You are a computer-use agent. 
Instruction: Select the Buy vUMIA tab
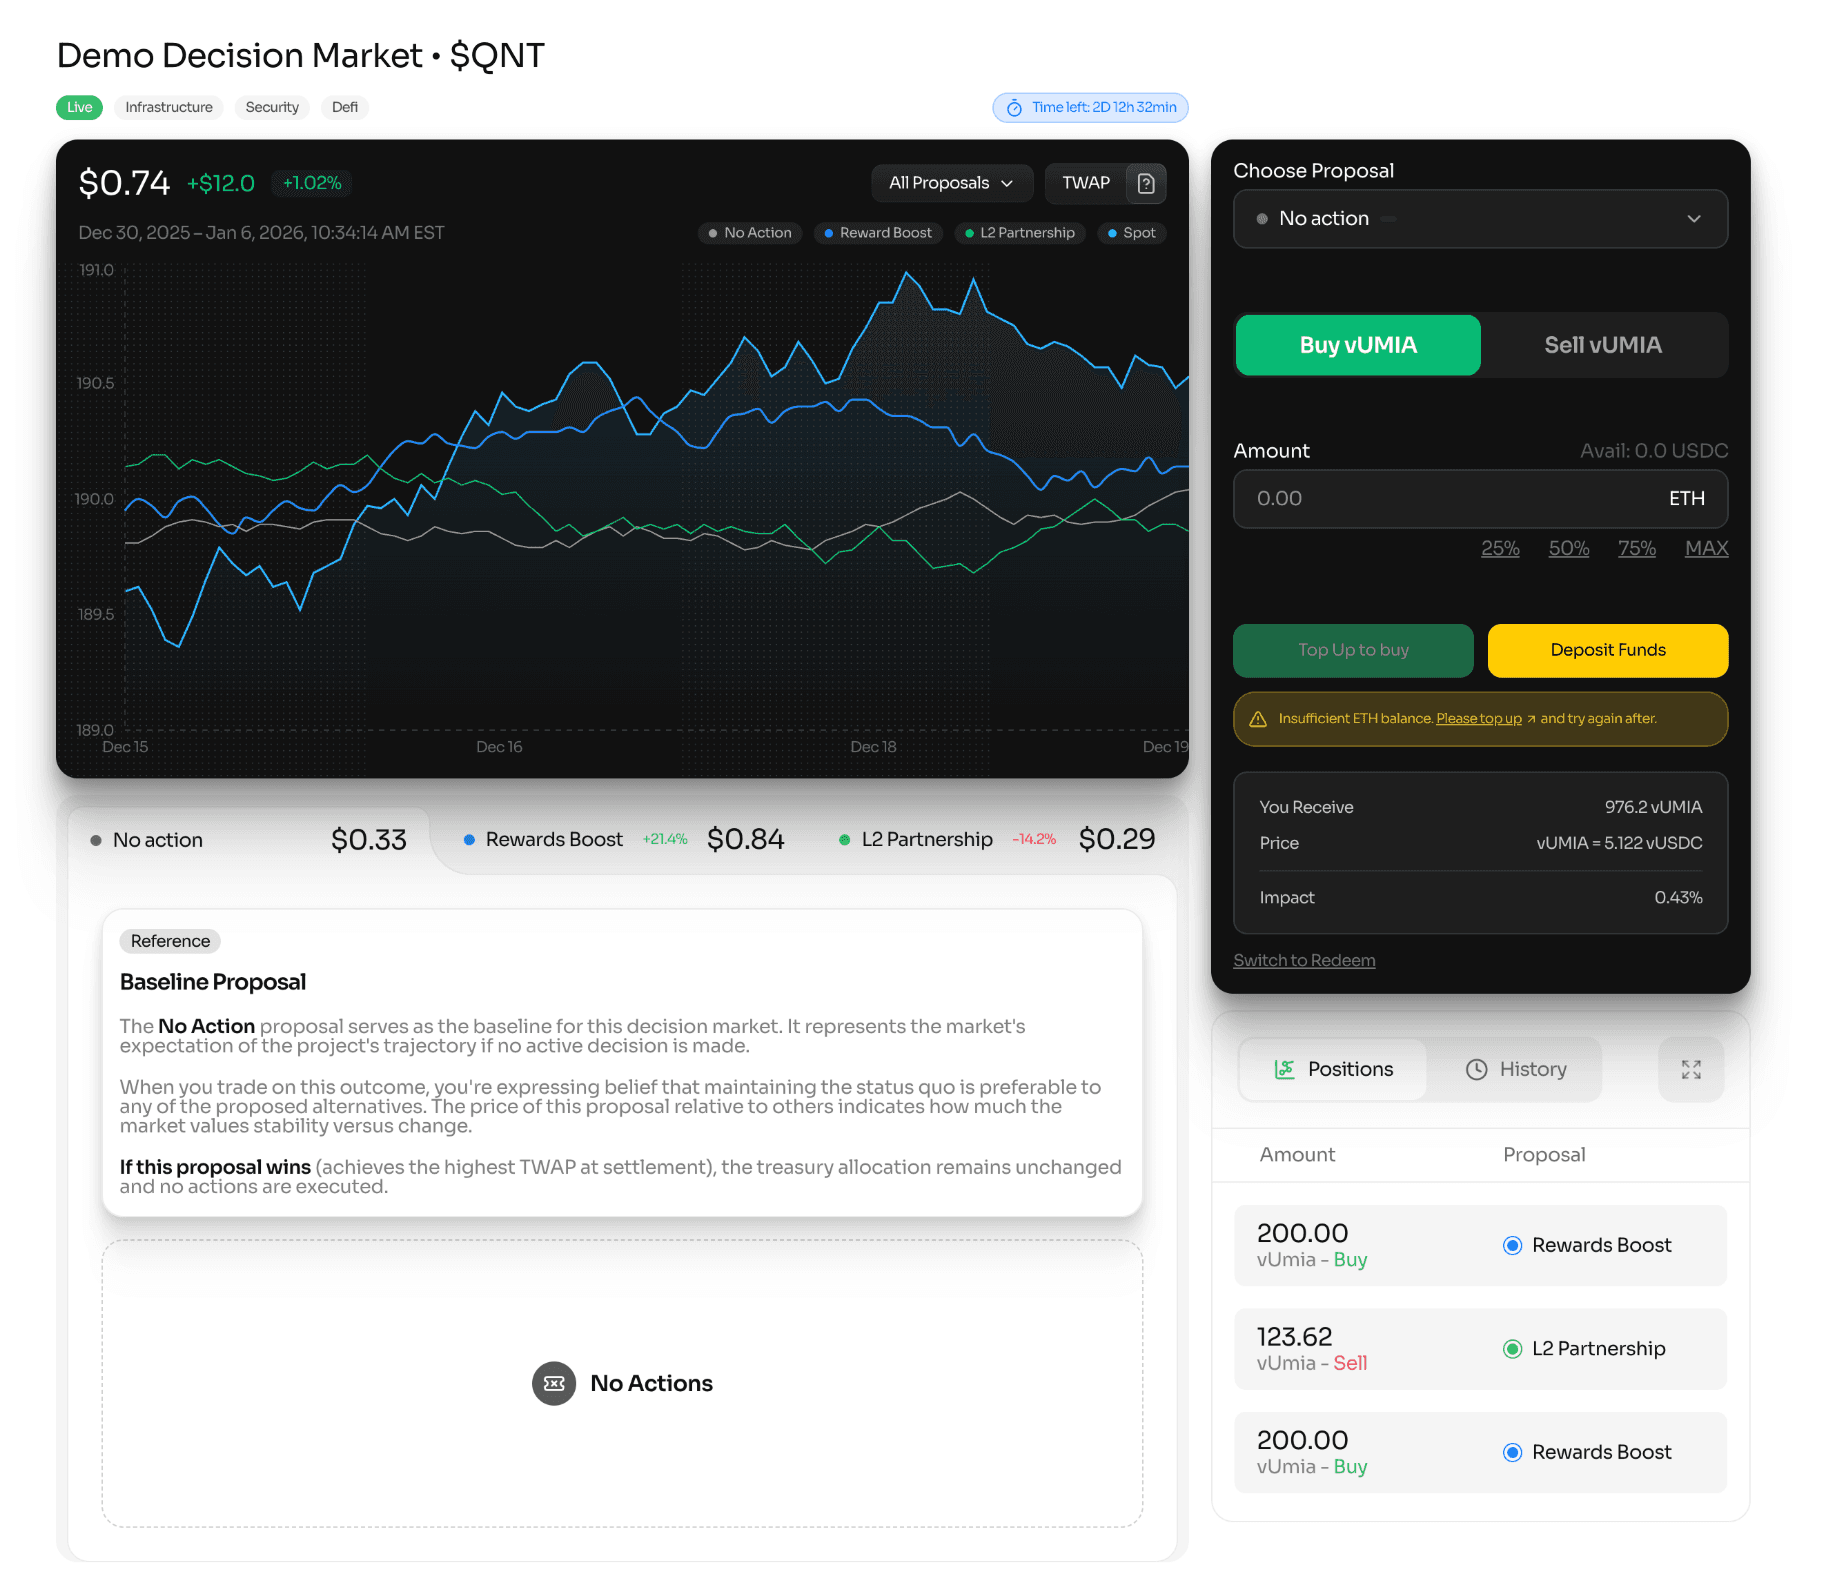(1357, 344)
